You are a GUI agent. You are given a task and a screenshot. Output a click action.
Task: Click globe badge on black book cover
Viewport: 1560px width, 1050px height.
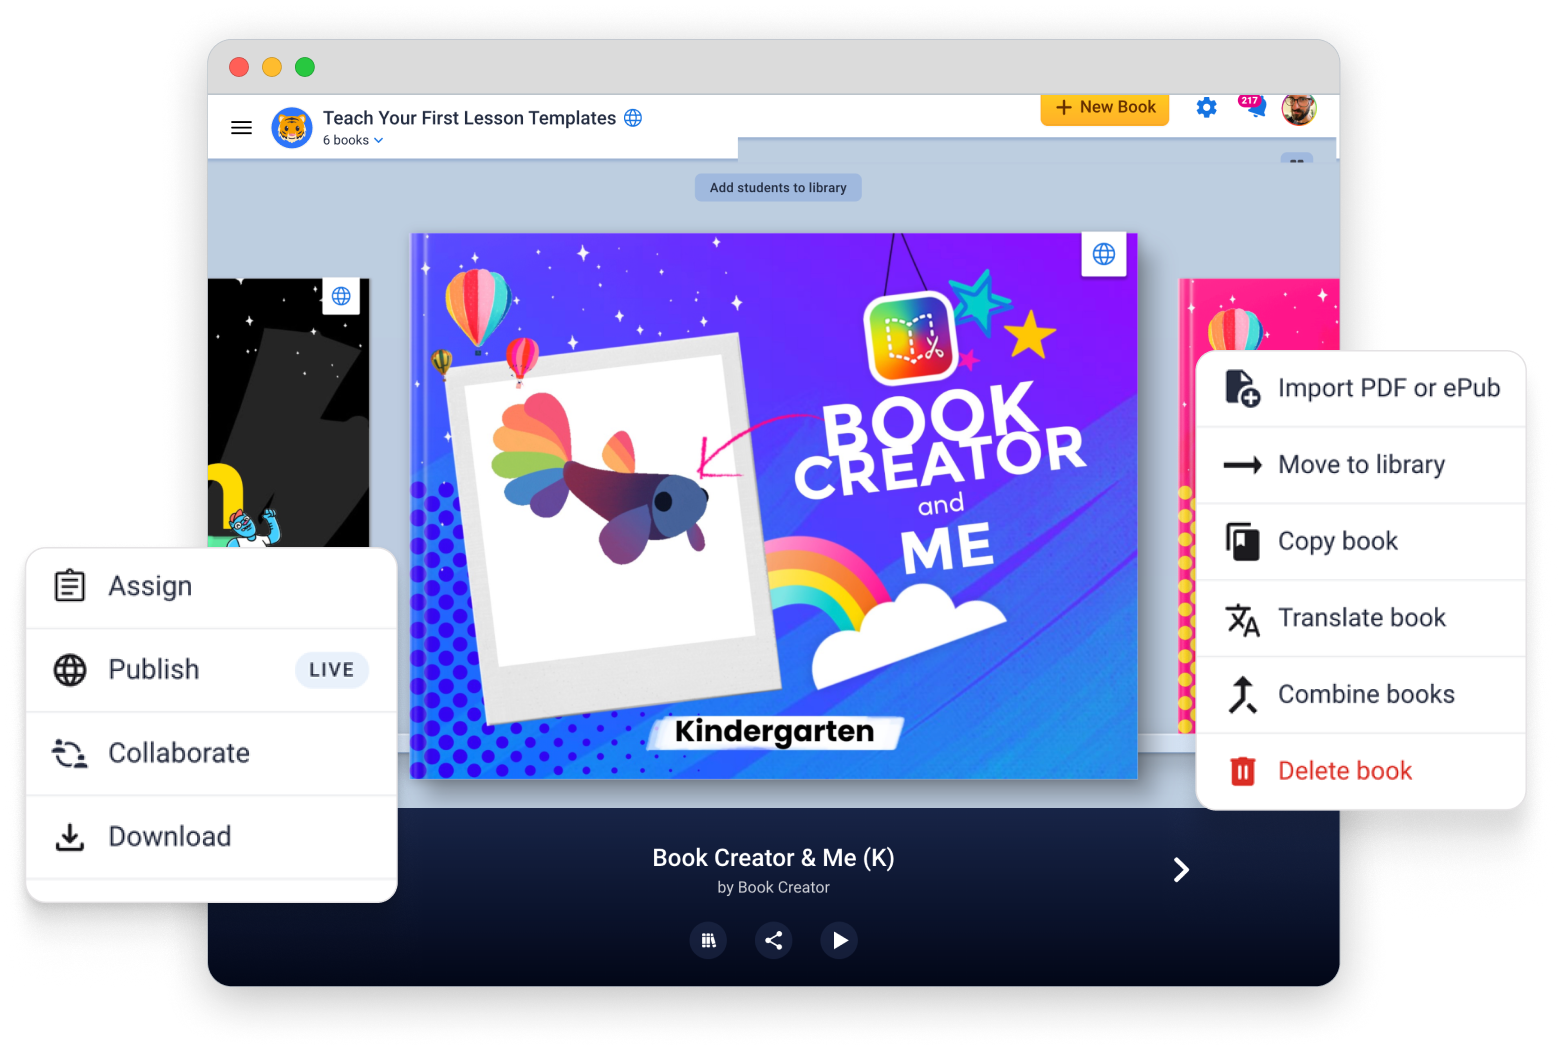(341, 296)
